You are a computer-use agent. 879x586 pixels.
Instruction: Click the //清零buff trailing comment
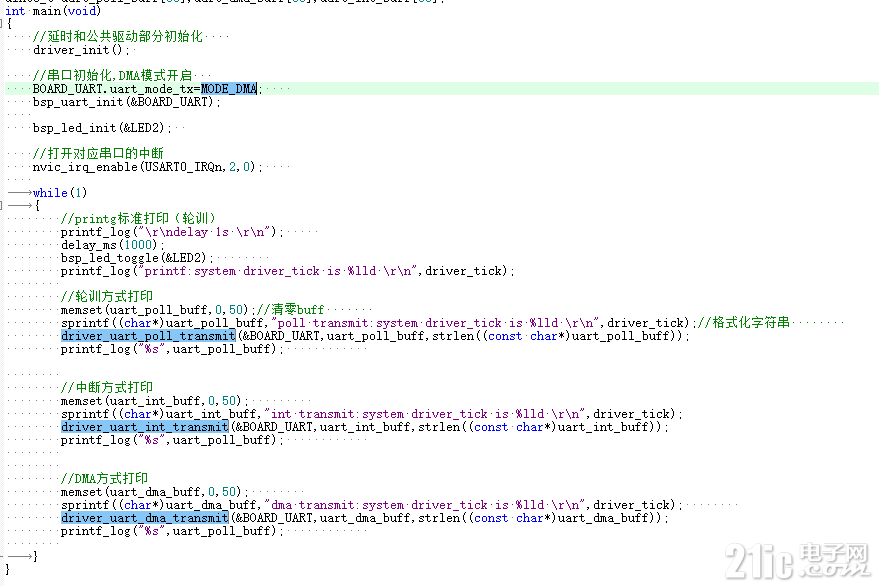(290, 310)
